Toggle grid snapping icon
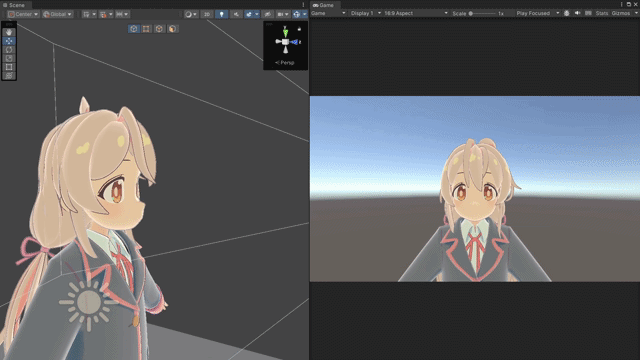This screenshot has height=360, width=640. coord(103,14)
